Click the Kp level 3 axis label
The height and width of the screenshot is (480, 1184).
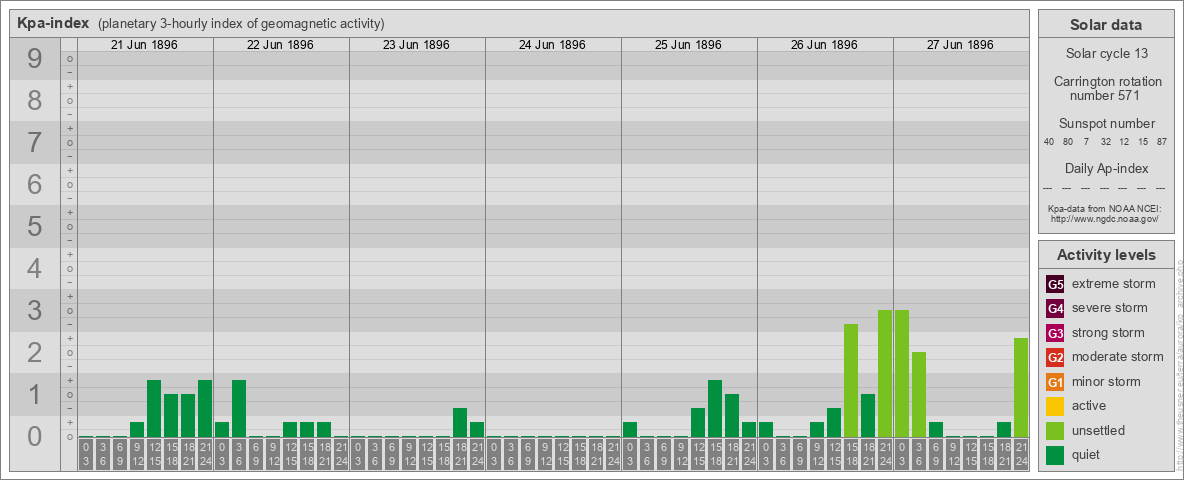pyautogui.click(x=34, y=310)
